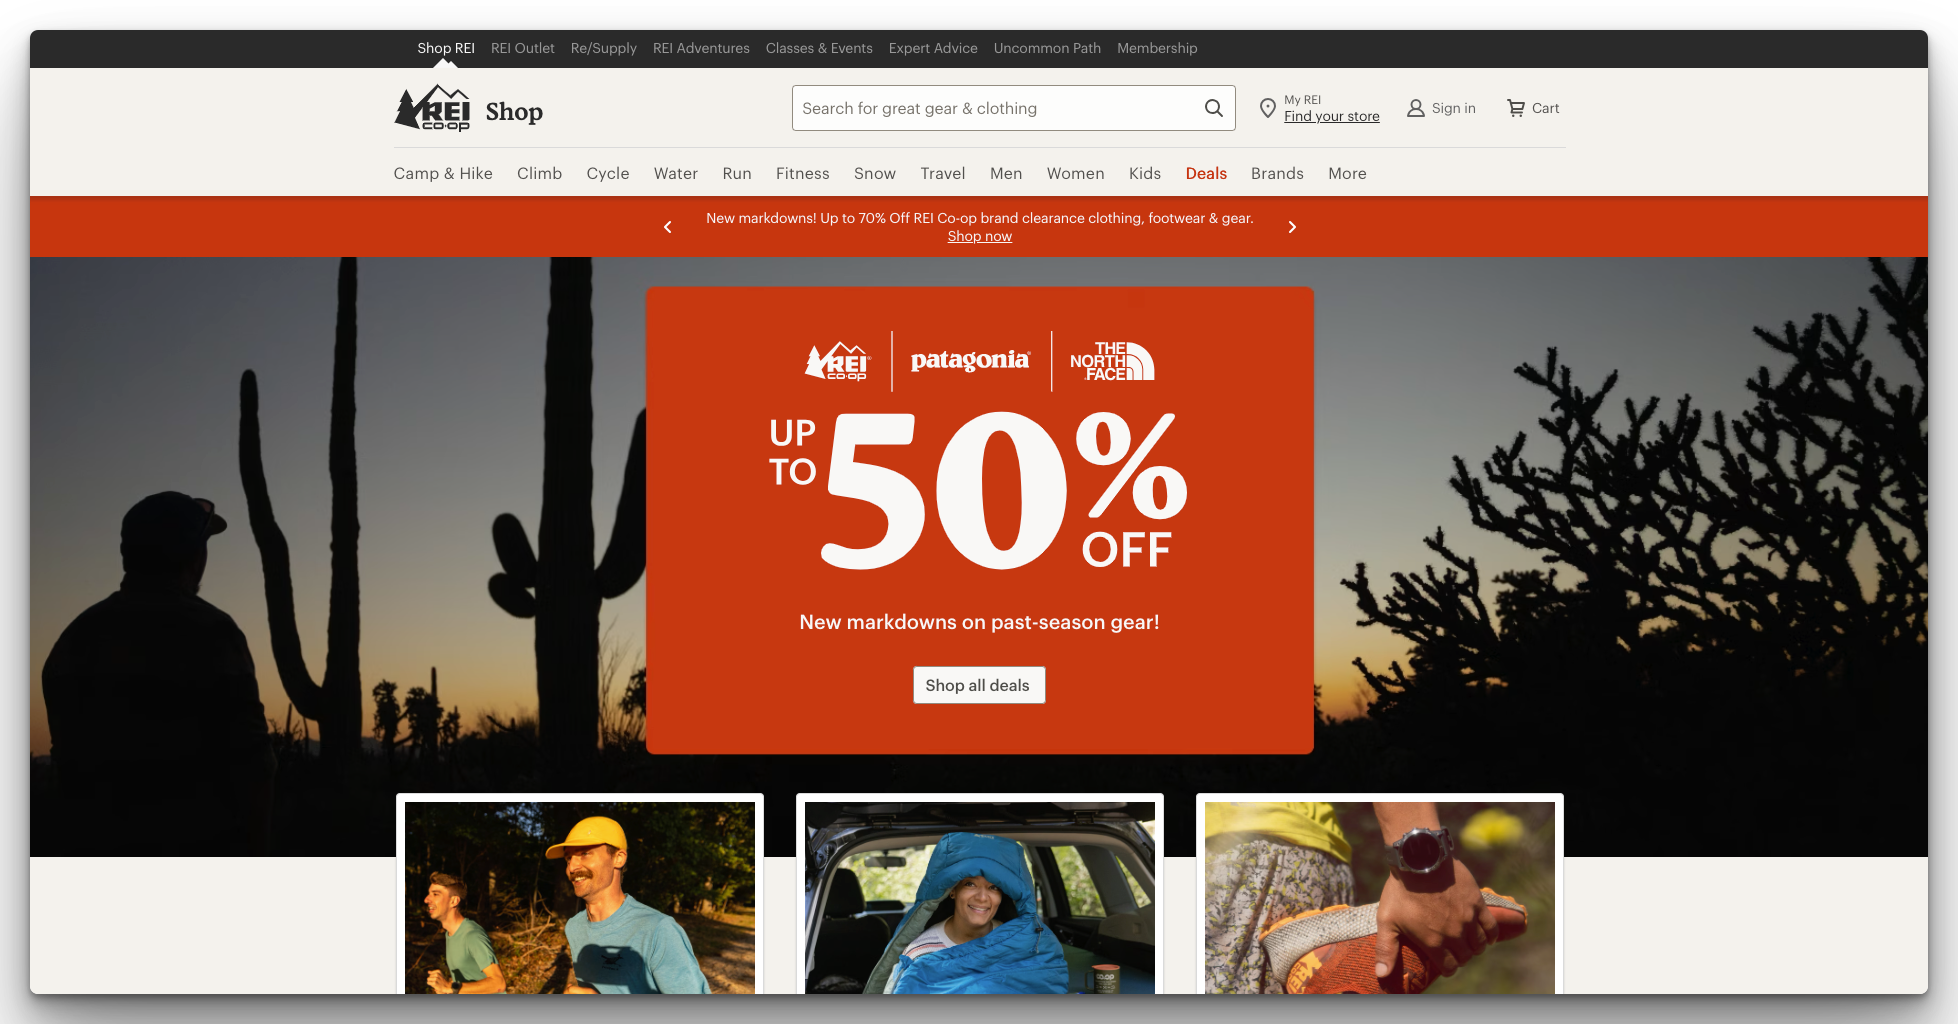Click the shopping cart icon
The height and width of the screenshot is (1024, 1958).
tap(1516, 108)
